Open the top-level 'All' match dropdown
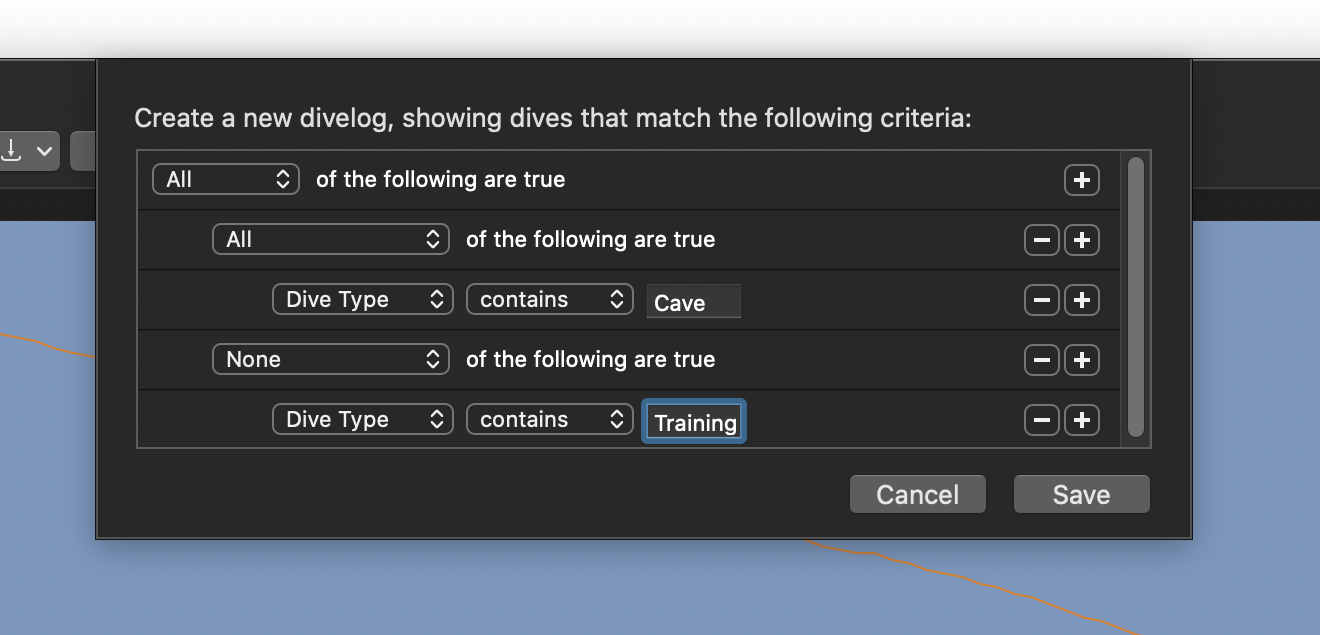Screen dimensions: 1320x635 (x=226, y=180)
